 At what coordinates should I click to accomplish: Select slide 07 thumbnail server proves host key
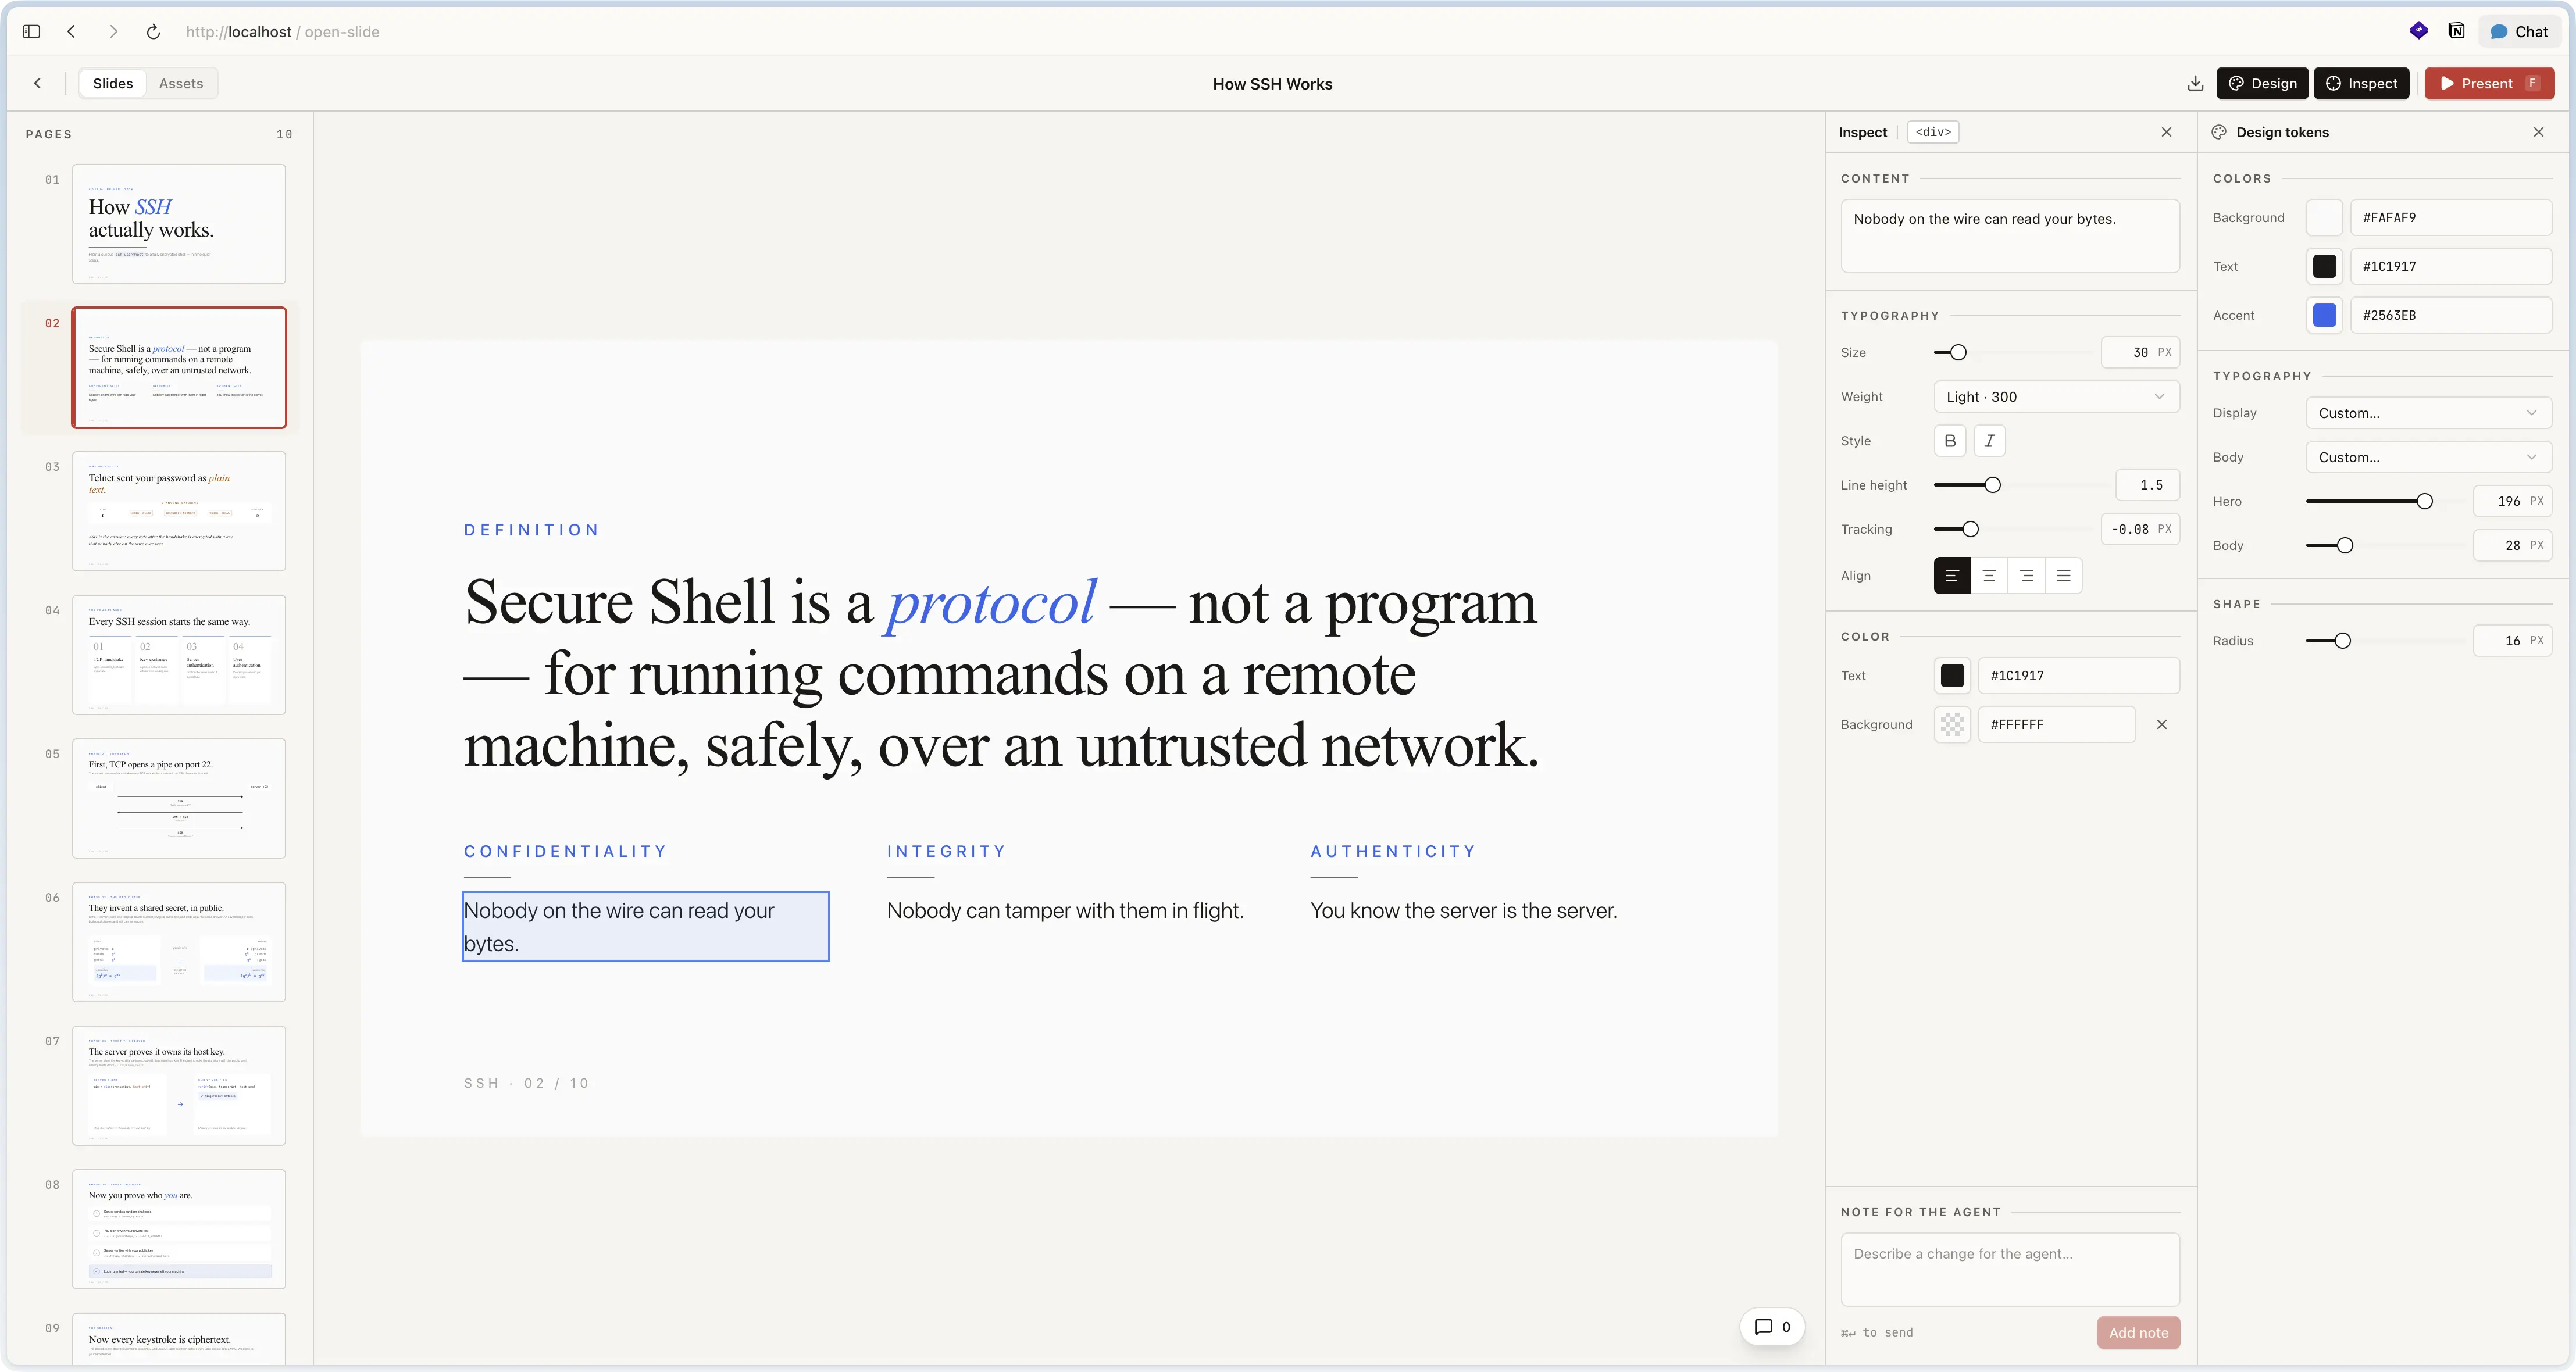[179, 1086]
